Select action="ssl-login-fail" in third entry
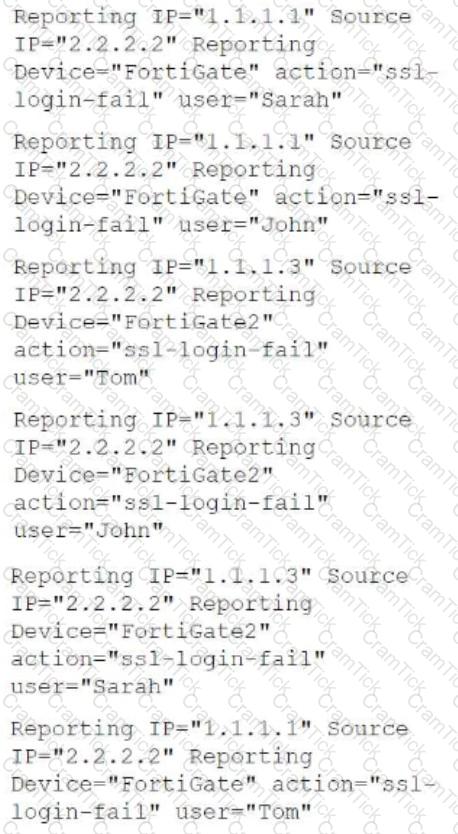 pos(172,350)
